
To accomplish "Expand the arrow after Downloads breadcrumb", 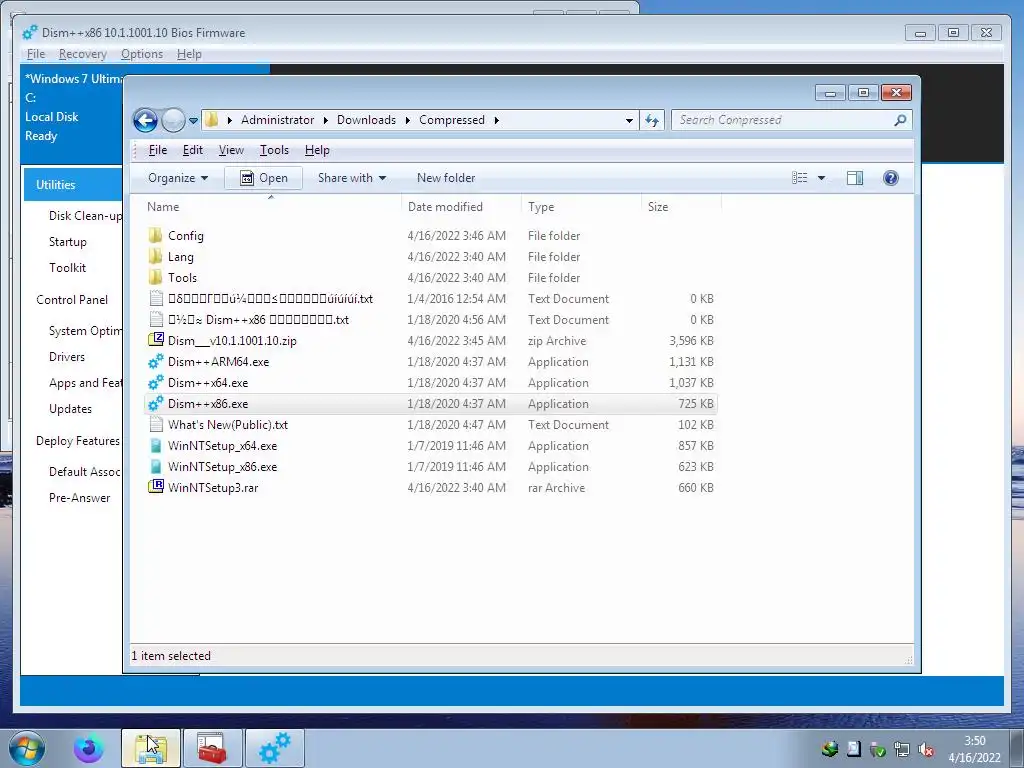I will (x=408, y=120).
